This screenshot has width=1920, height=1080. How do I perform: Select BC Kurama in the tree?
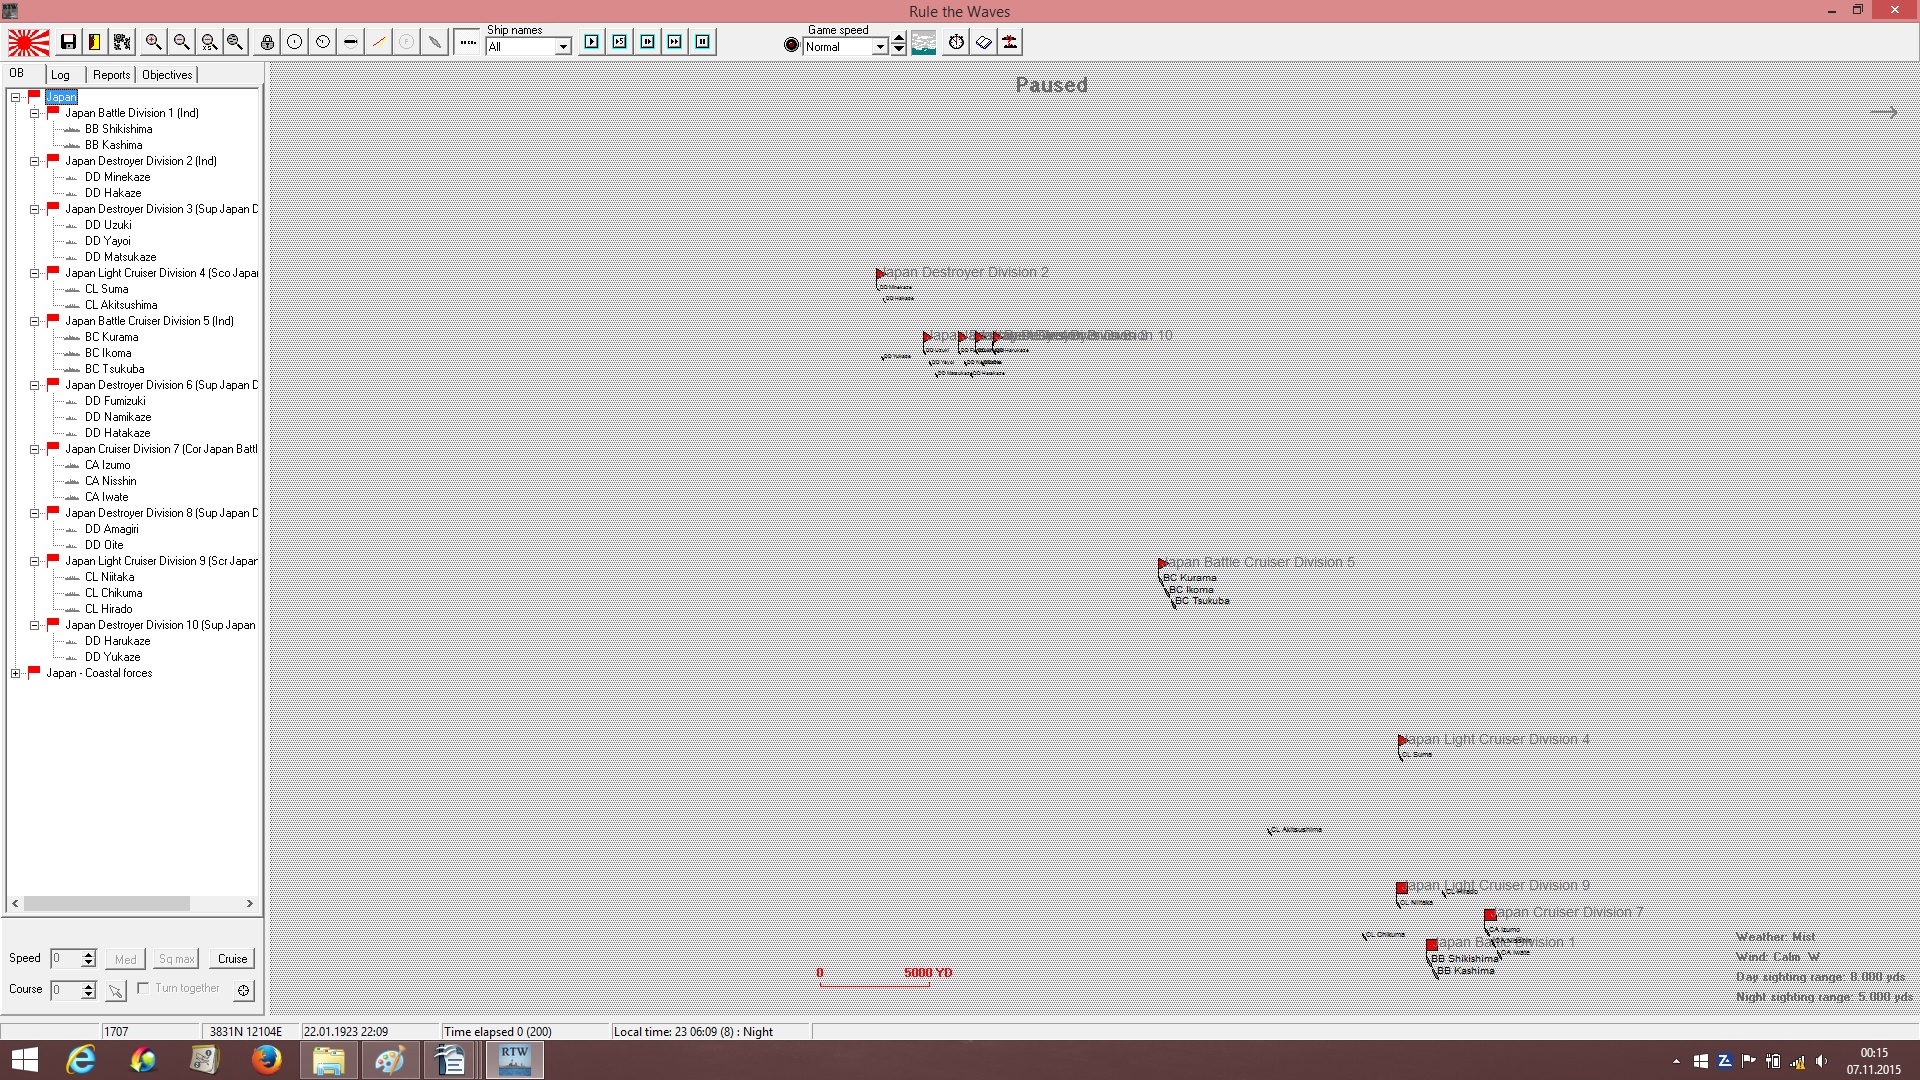click(x=112, y=337)
